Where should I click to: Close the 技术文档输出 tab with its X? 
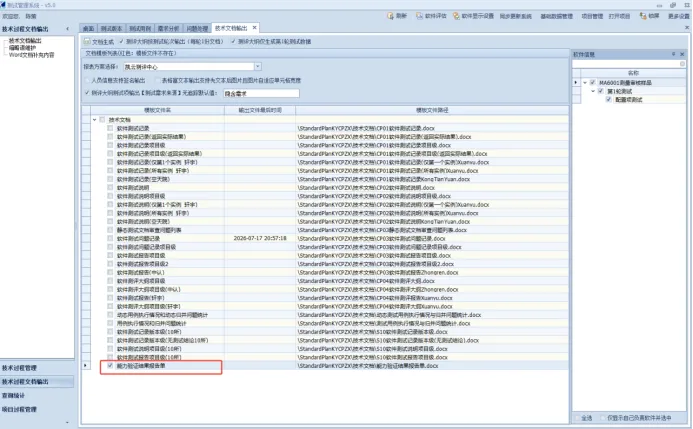(x=255, y=28)
